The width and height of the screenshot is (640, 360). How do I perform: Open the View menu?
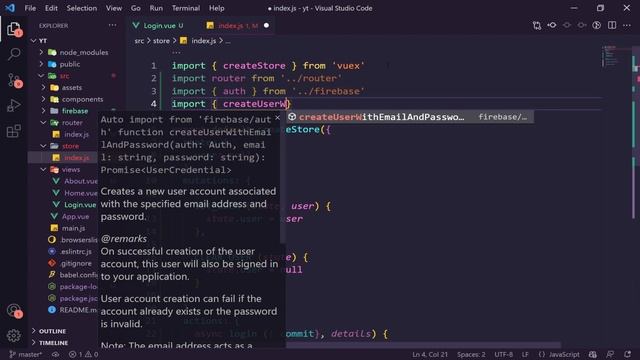tap(114, 8)
